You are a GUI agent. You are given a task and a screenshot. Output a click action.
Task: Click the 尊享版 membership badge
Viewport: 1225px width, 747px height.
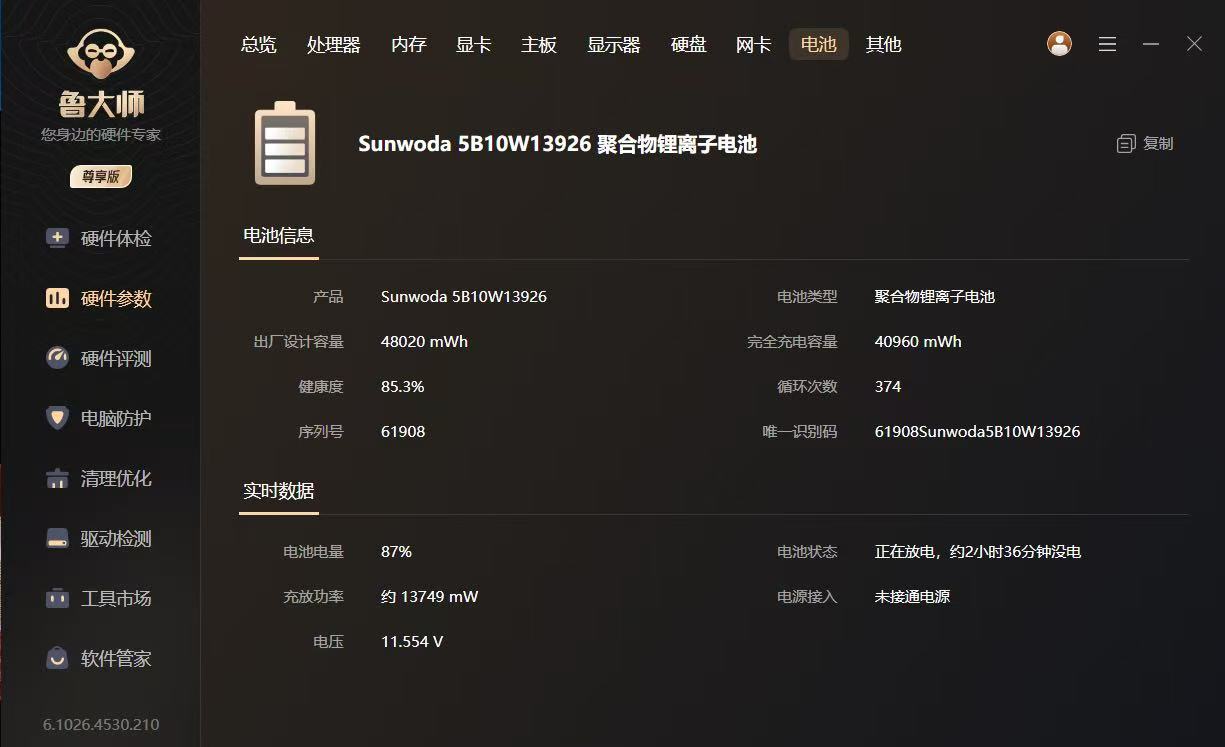[100, 177]
